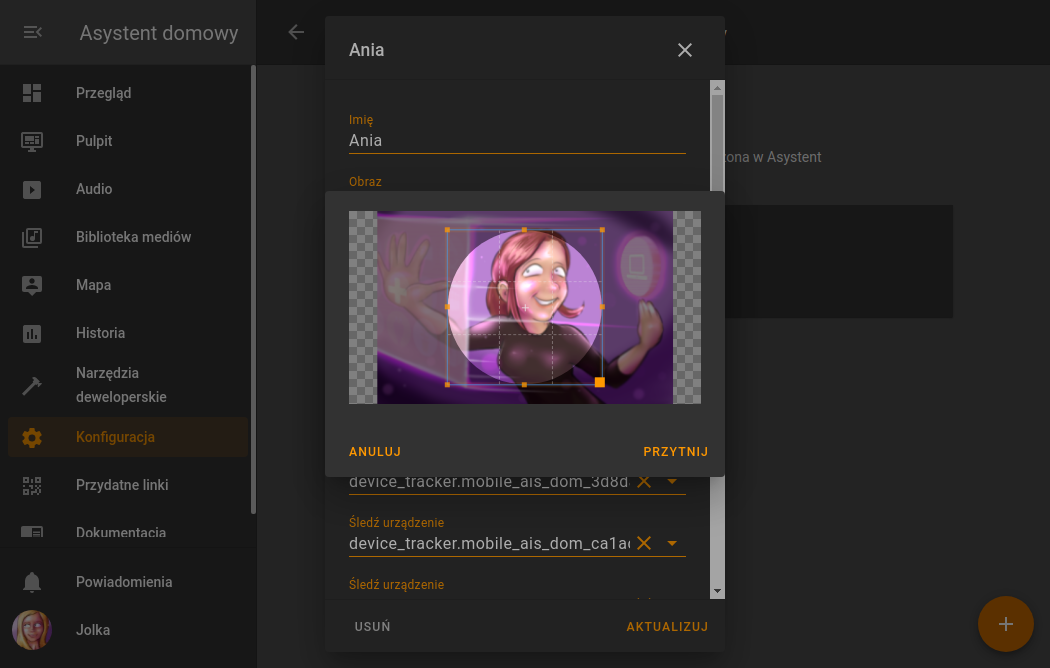This screenshot has height=668, width=1050.
Task: Click the Imię name input field
Action: coord(517,141)
